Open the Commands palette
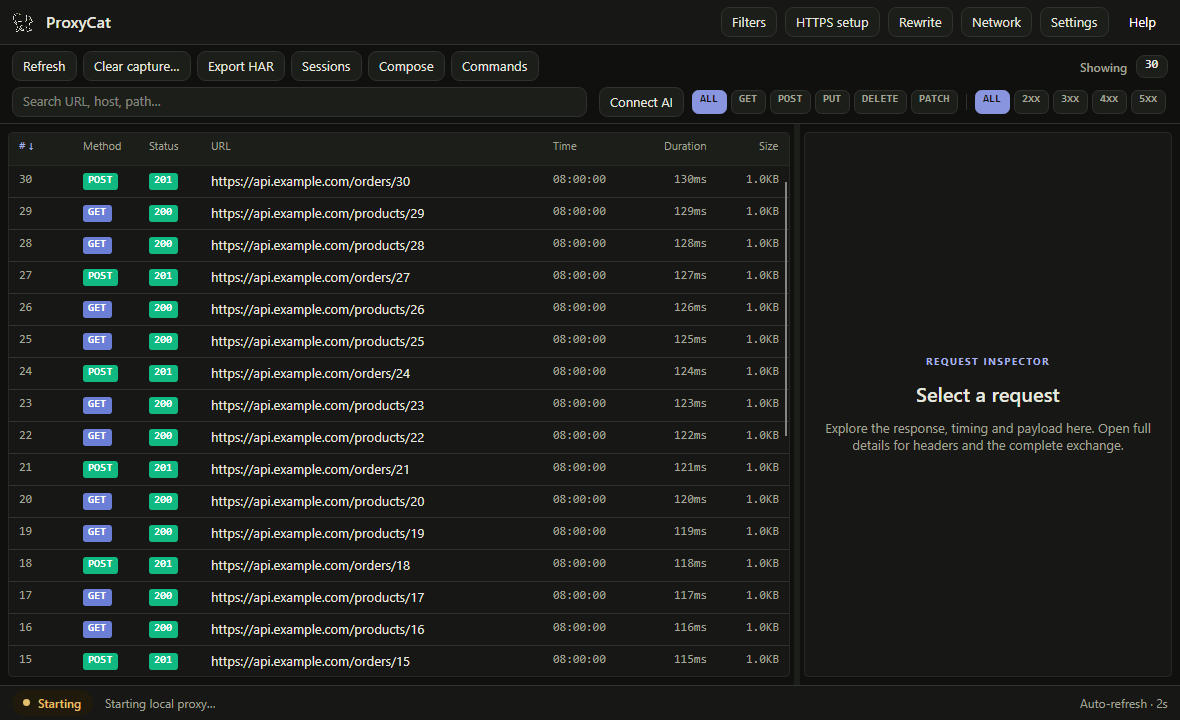The image size is (1180, 720). pos(494,66)
